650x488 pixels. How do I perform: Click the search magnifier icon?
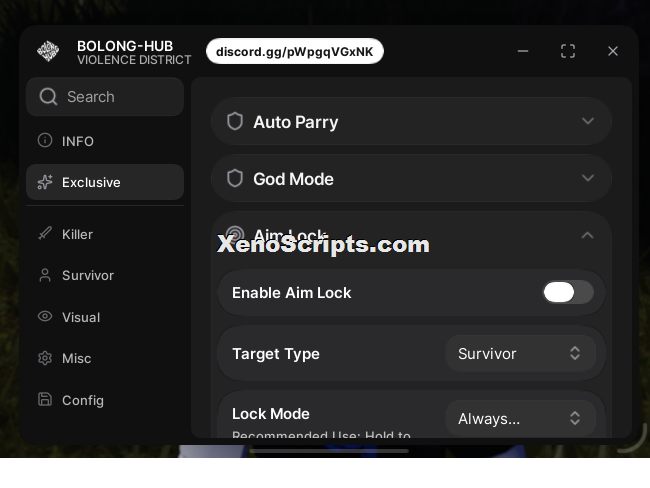click(x=48, y=97)
